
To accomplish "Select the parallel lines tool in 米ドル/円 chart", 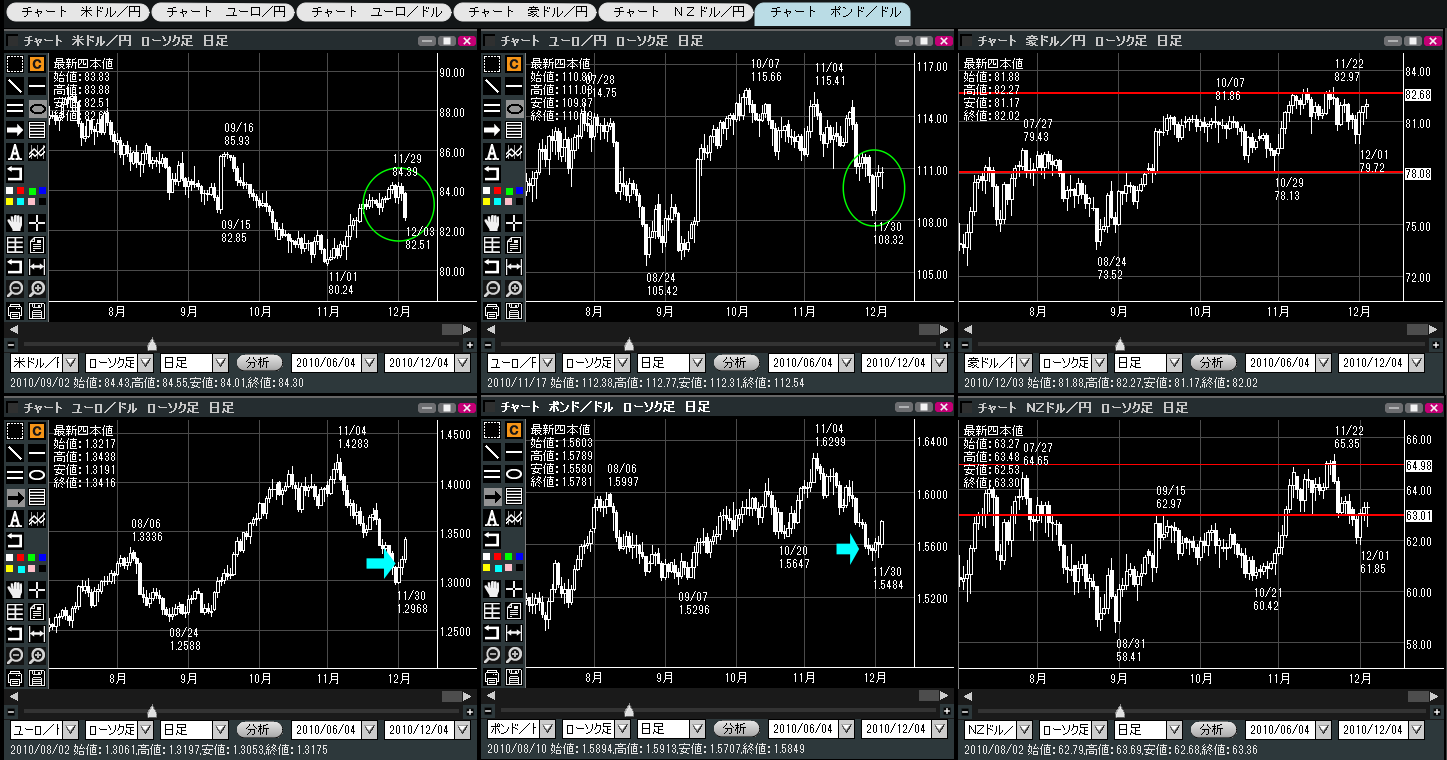I will (15, 108).
